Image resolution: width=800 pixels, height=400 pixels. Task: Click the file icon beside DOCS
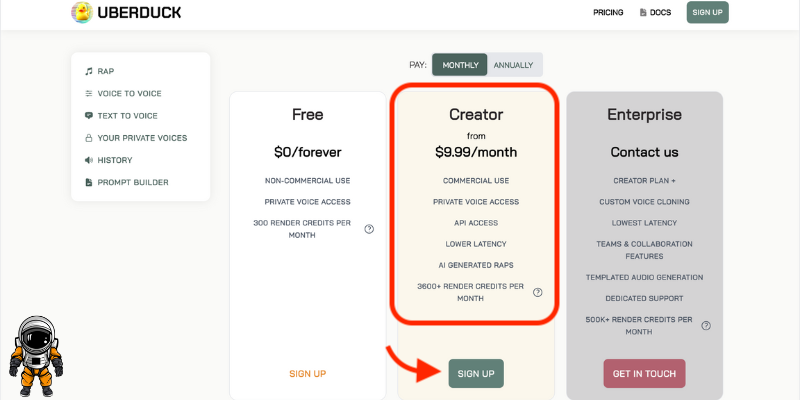click(x=643, y=13)
